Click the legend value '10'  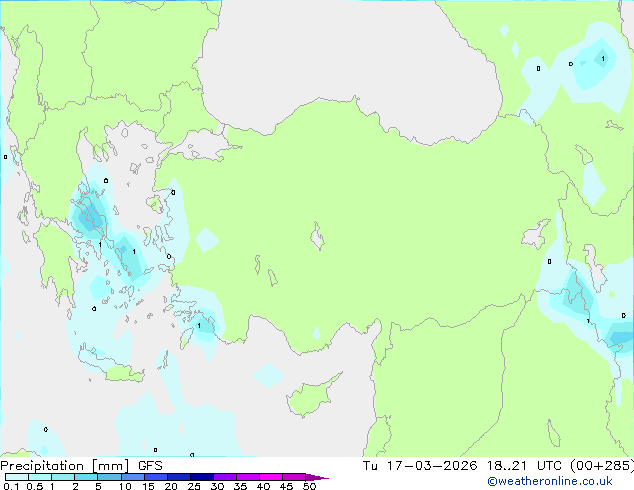coord(125,486)
